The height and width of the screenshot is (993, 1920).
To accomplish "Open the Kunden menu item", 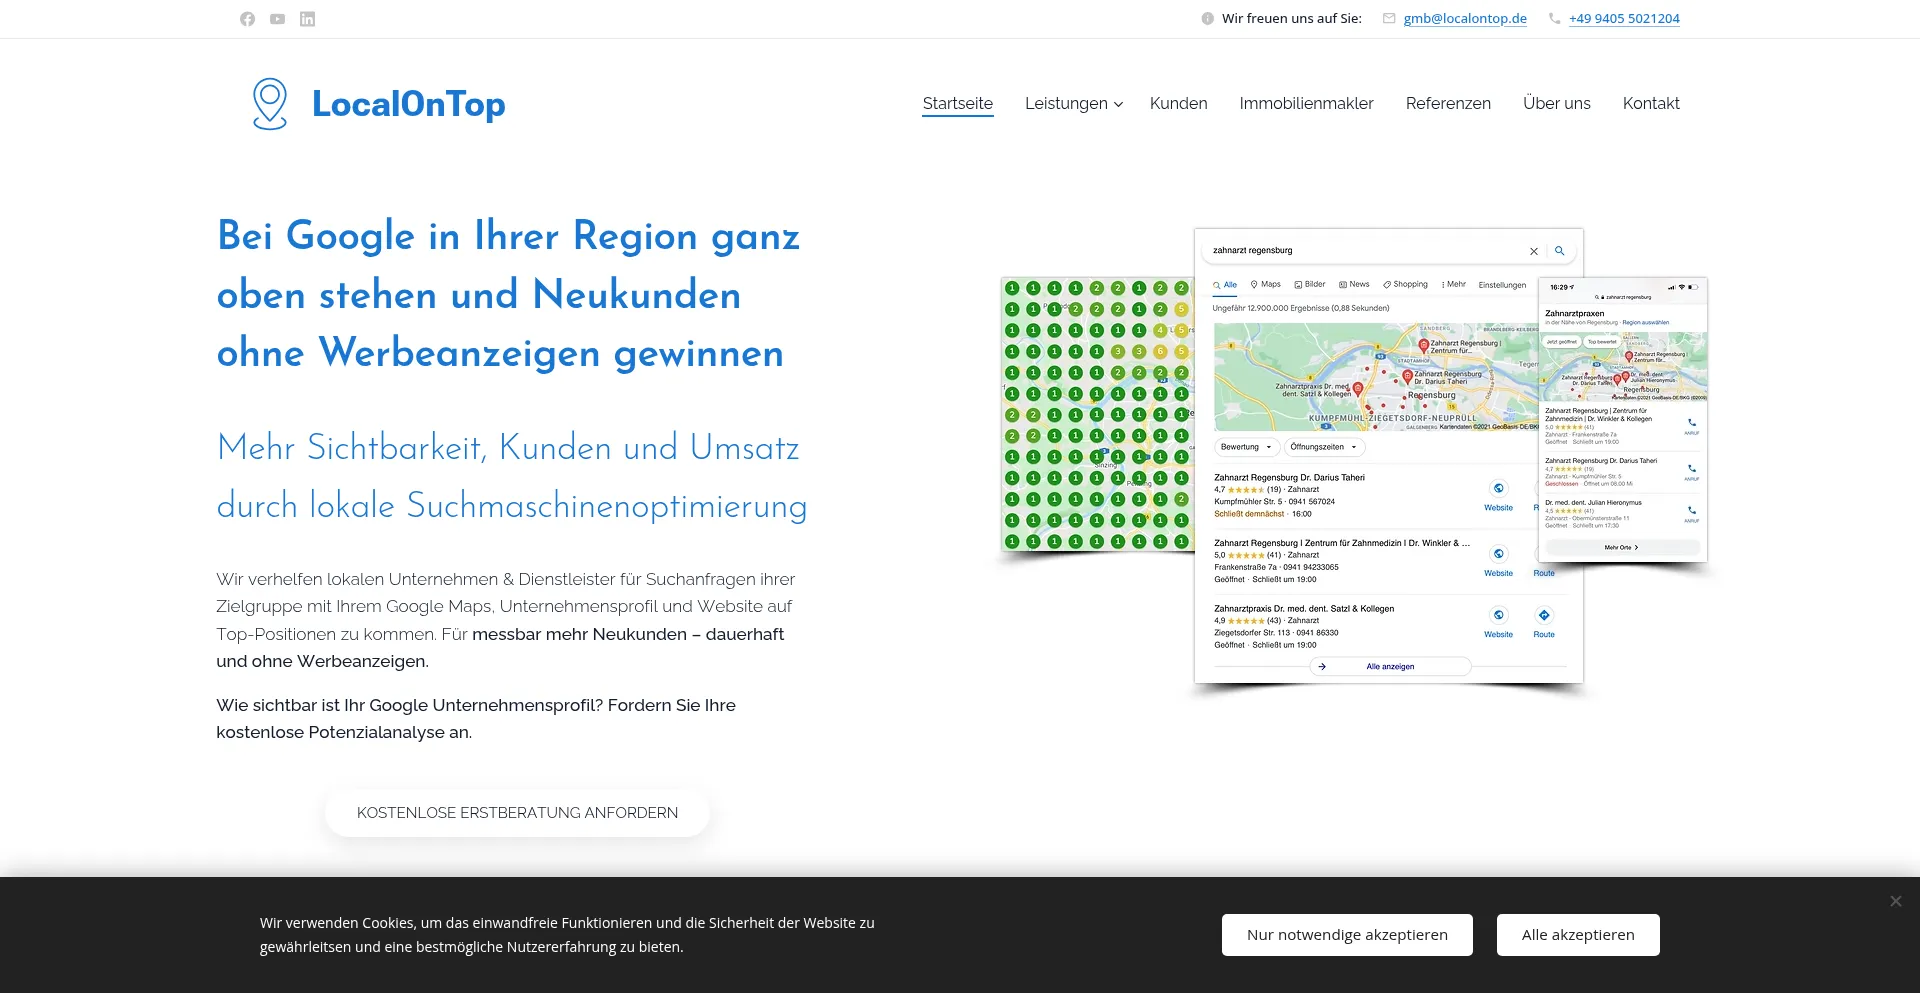I will click(x=1178, y=104).
